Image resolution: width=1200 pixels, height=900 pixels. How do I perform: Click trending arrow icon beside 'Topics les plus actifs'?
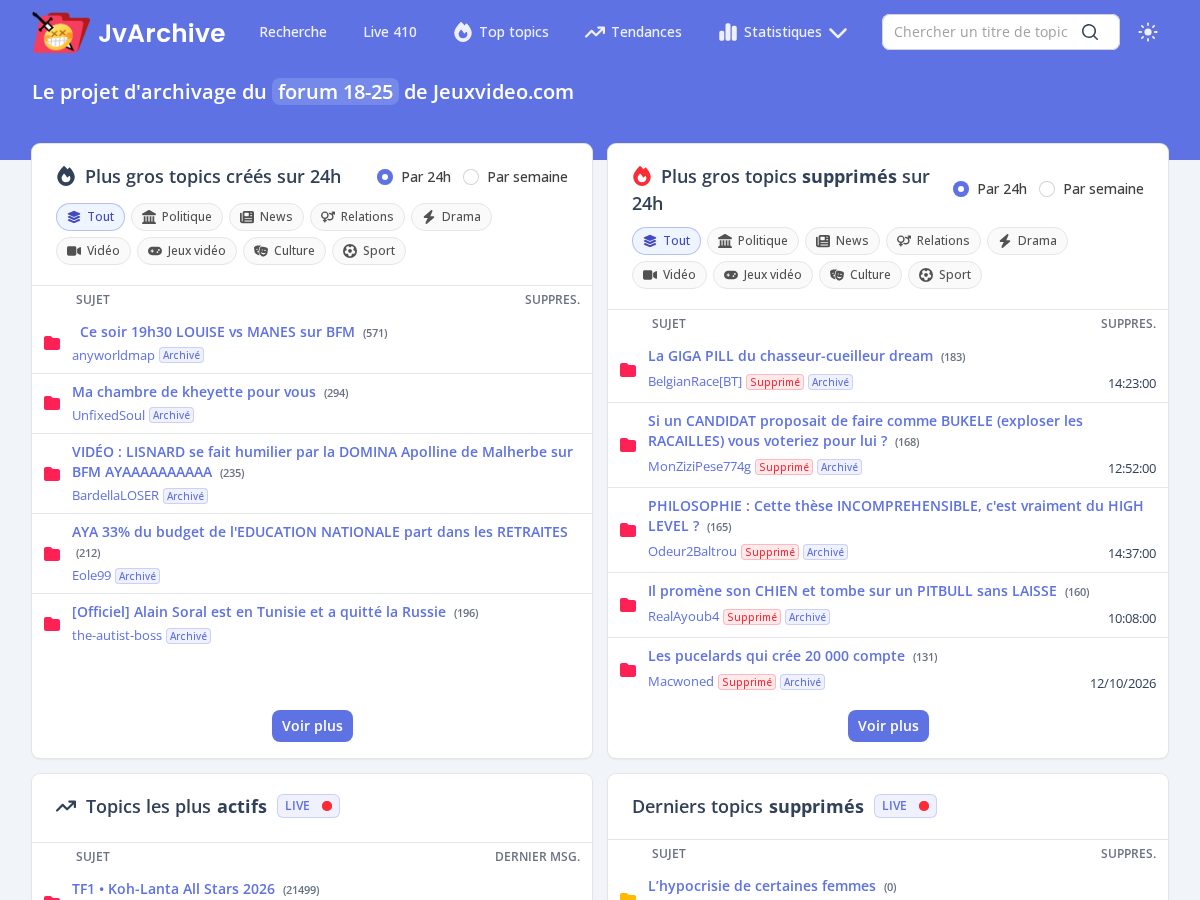[66, 806]
